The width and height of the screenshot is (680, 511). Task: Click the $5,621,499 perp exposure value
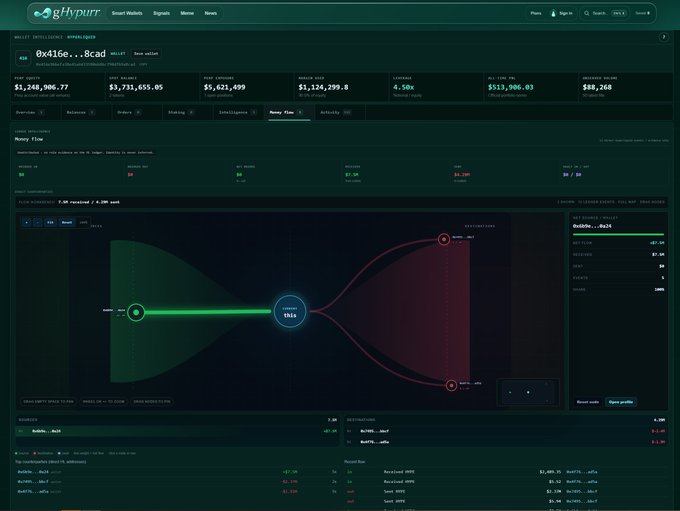tap(225, 87)
